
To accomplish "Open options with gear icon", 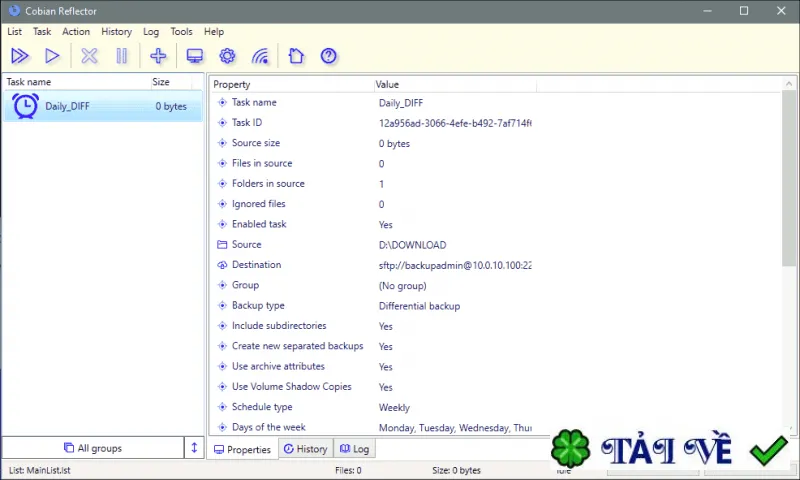I will coord(227,56).
